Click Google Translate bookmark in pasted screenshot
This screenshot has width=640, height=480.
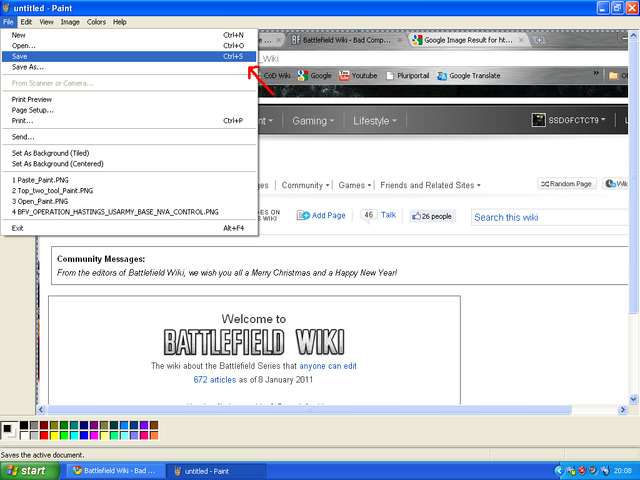pos(469,76)
